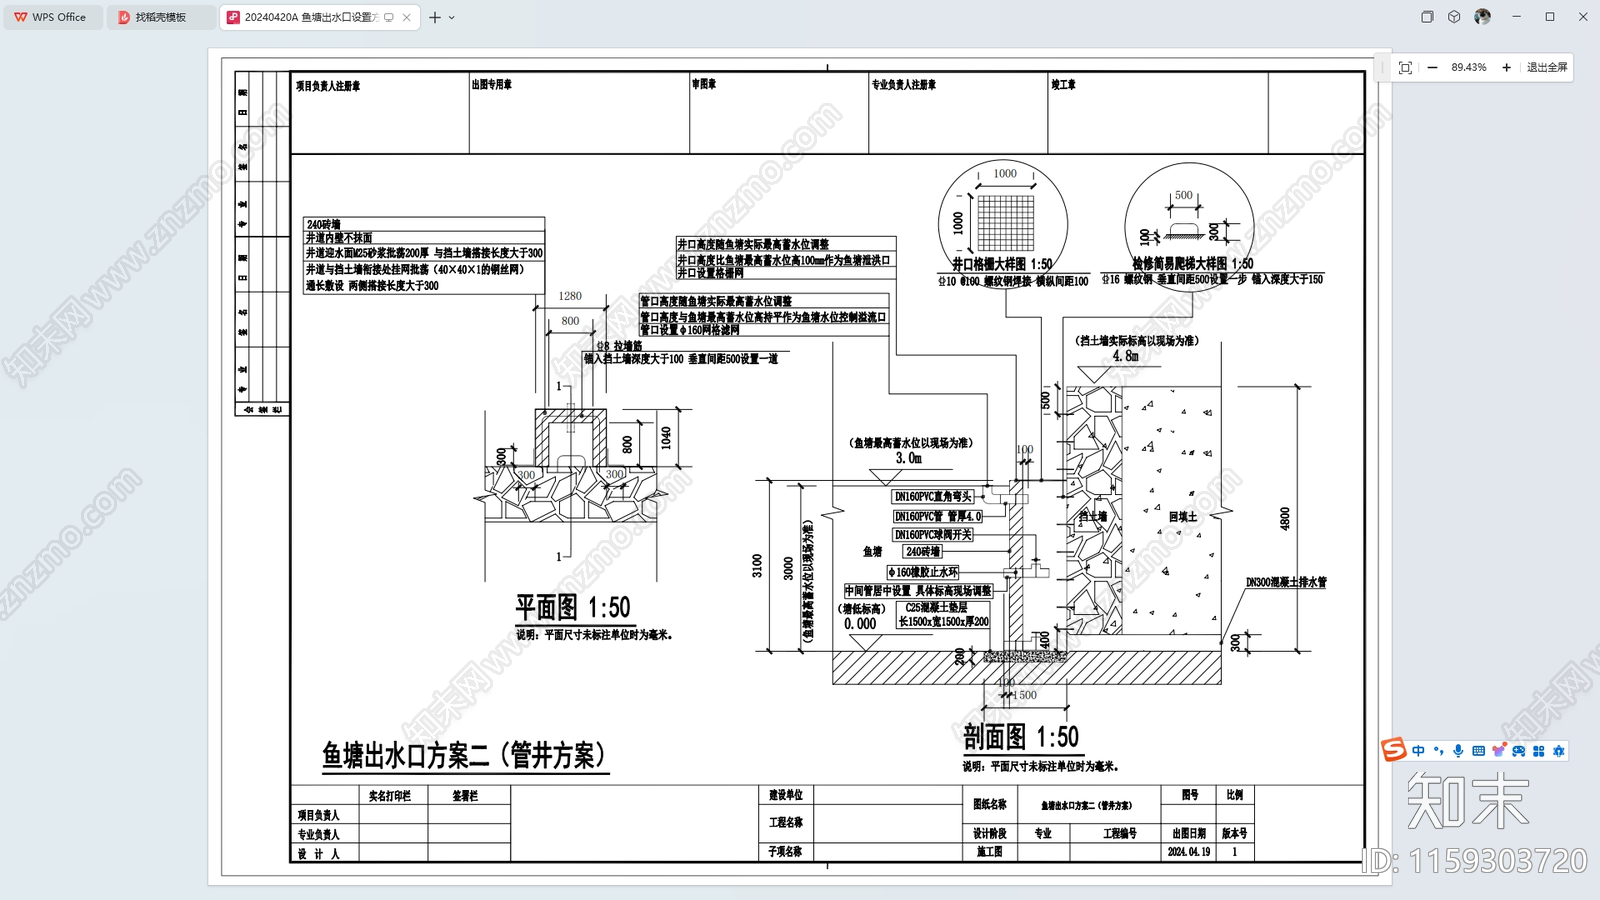The height and width of the screenshot is (900, 1600).
Task: Toggle Chinese punctuation mode on Sogou bar
Action: click(x=1438, y=751)
